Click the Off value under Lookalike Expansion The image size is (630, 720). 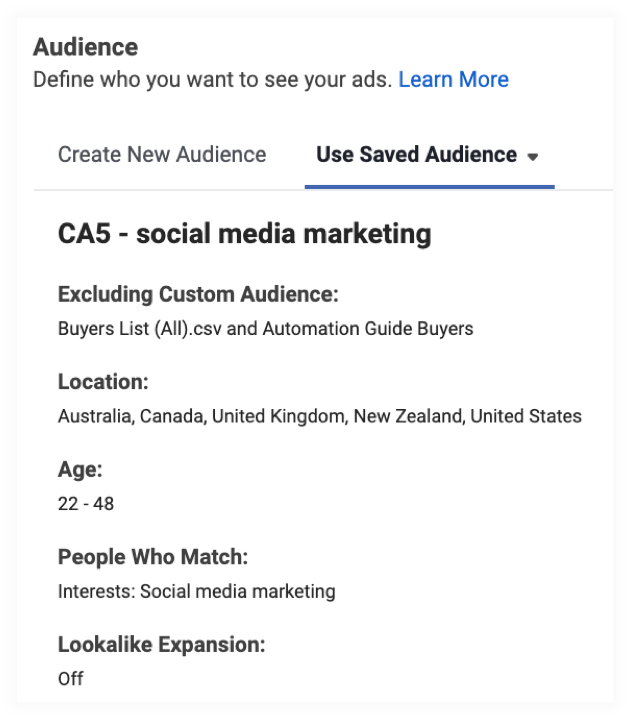tap(70, 679)
